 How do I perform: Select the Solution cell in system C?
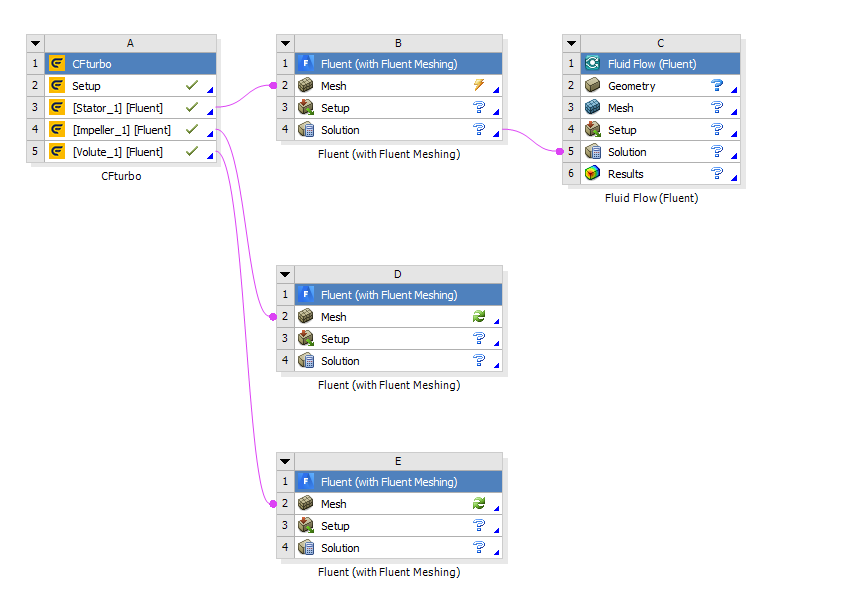pos(627,152)
